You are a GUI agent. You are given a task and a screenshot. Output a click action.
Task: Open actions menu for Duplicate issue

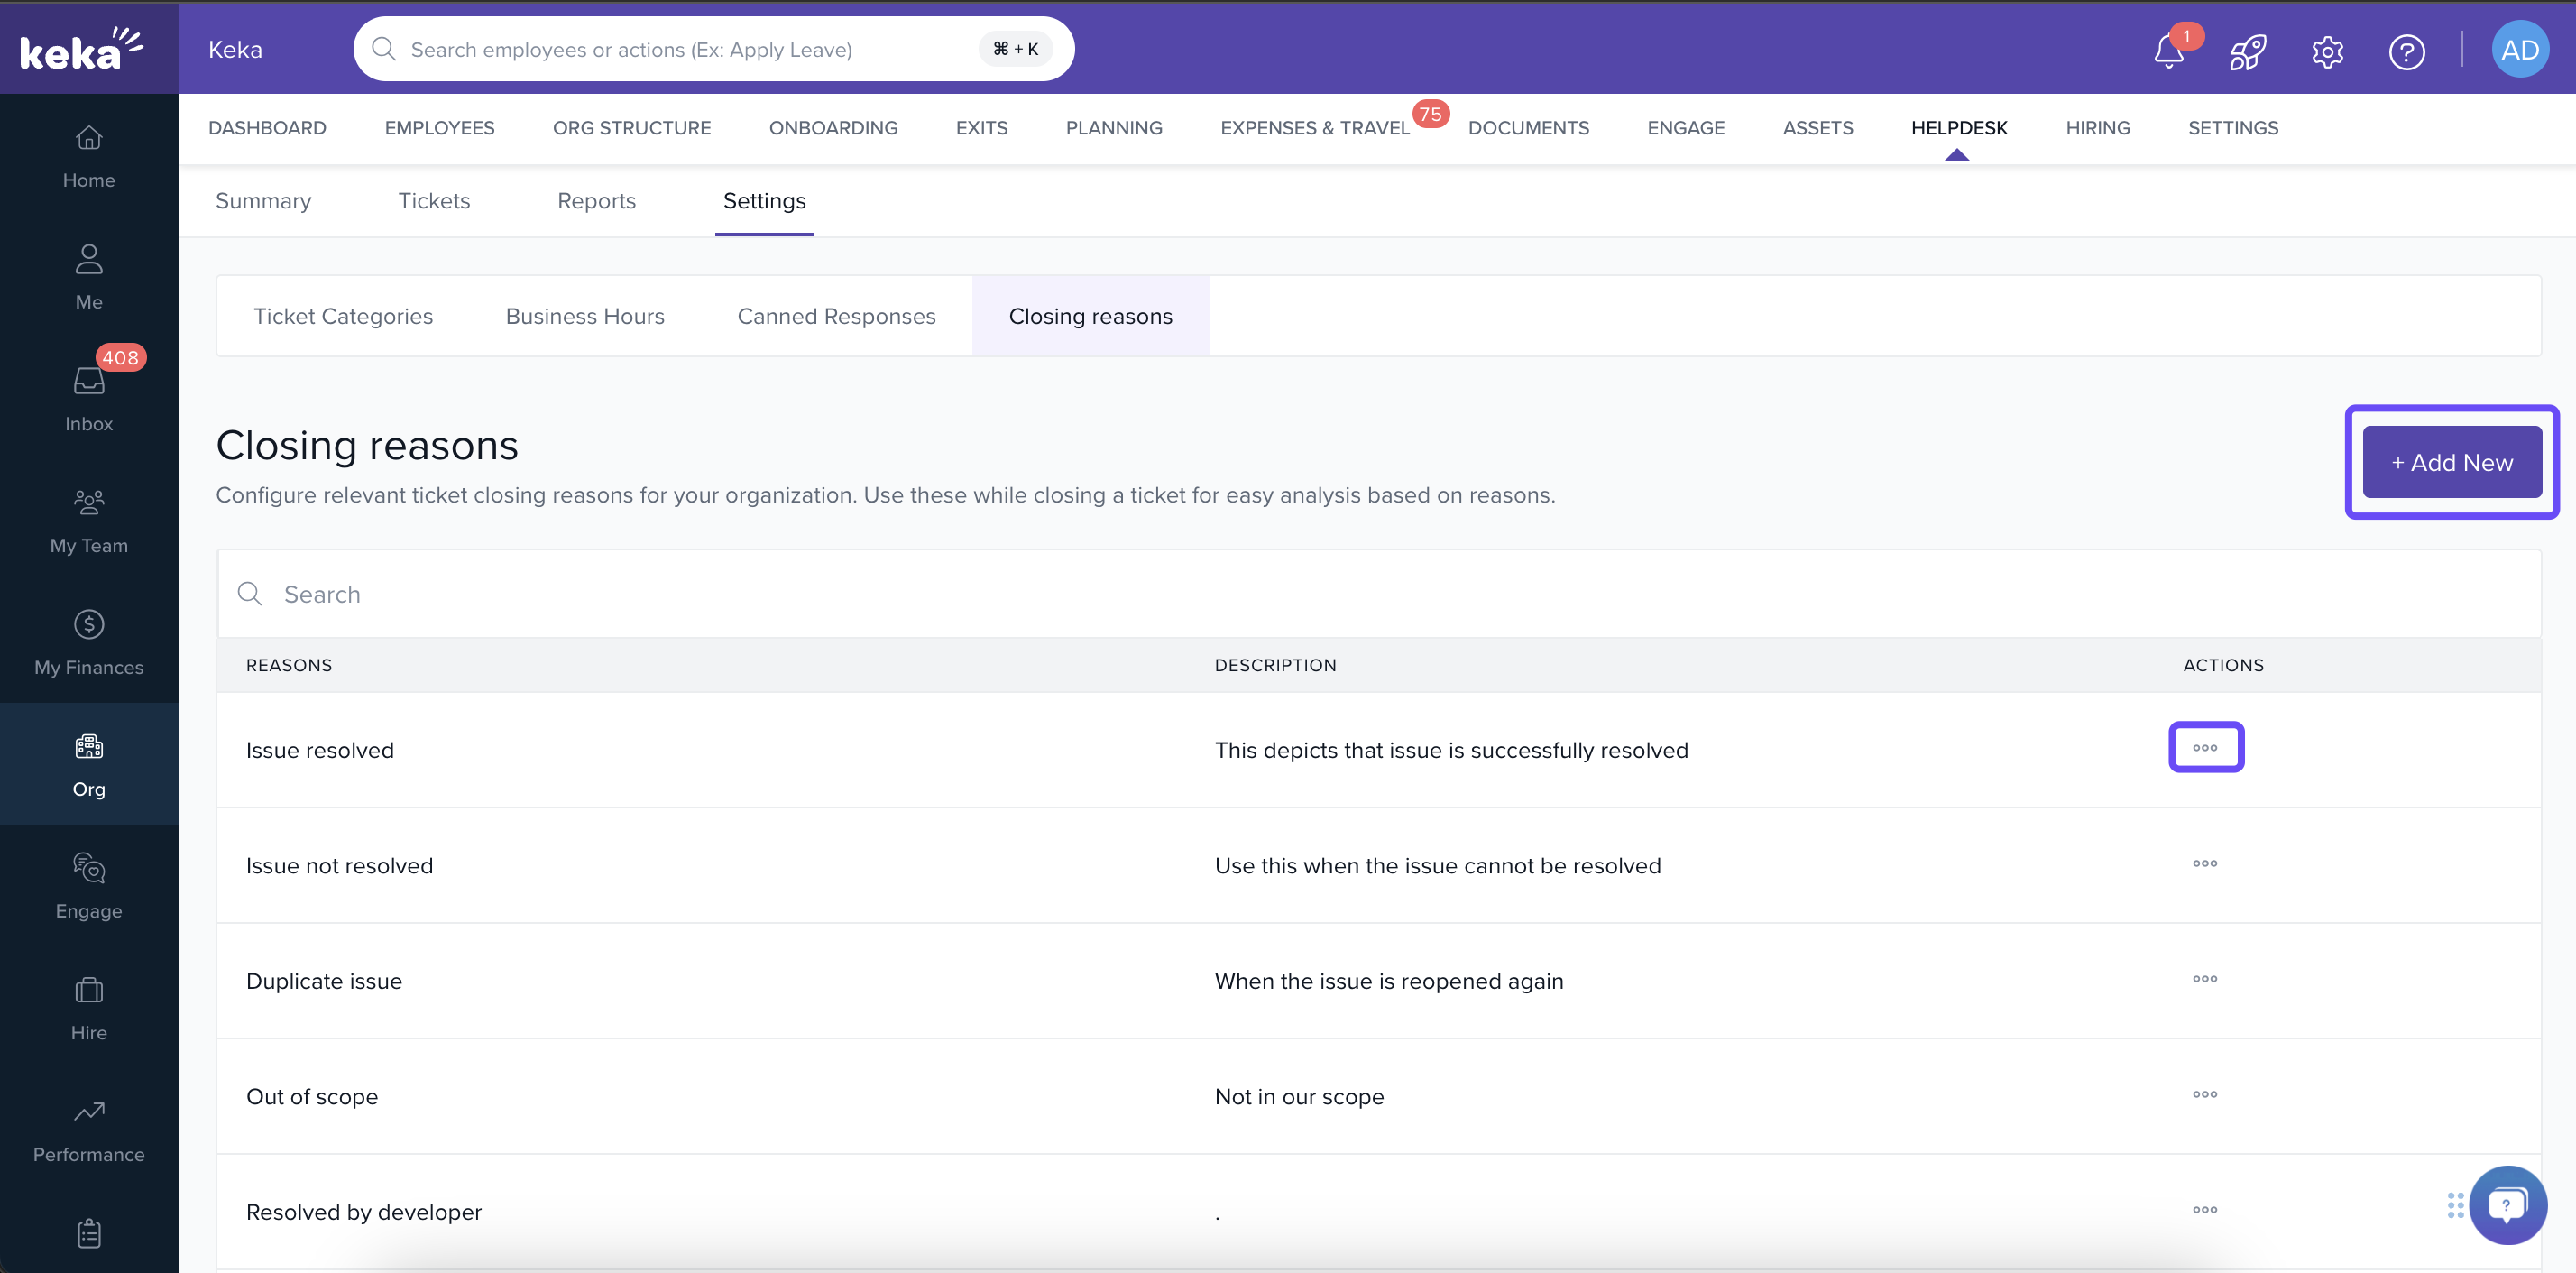tap(2205, 978)
